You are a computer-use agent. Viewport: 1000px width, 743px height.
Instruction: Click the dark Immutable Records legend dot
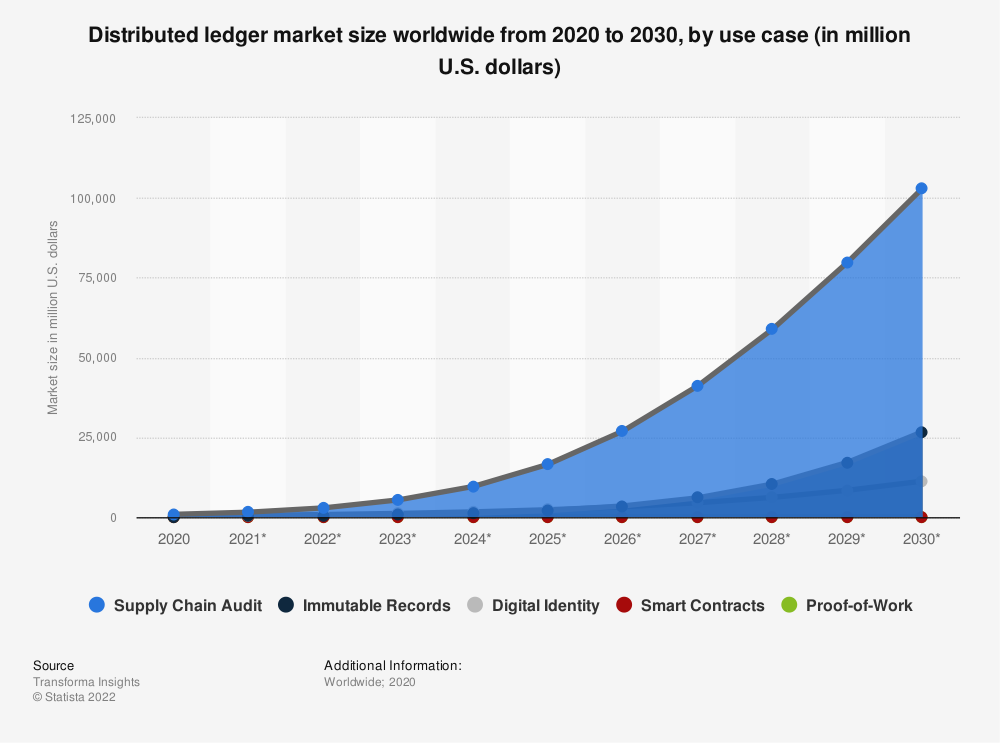click(284, 605)
